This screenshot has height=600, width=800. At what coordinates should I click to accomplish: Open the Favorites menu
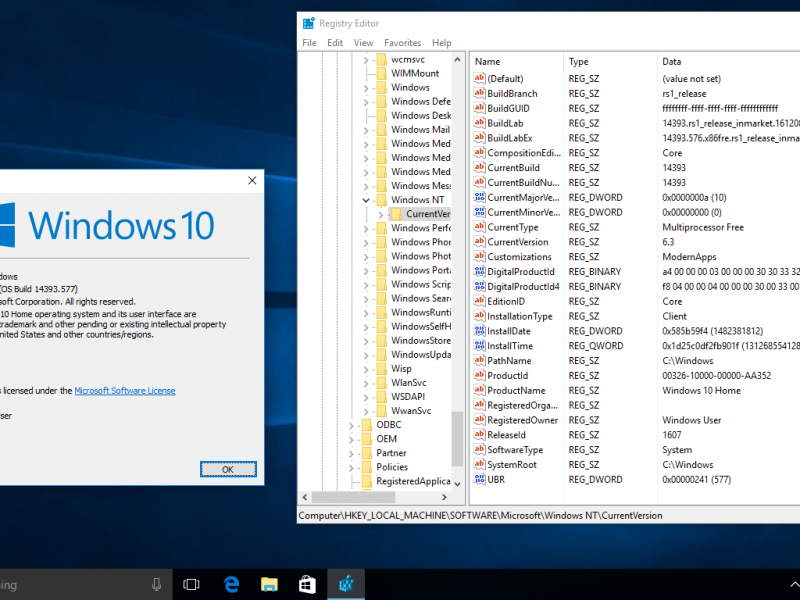coord(403,43)
